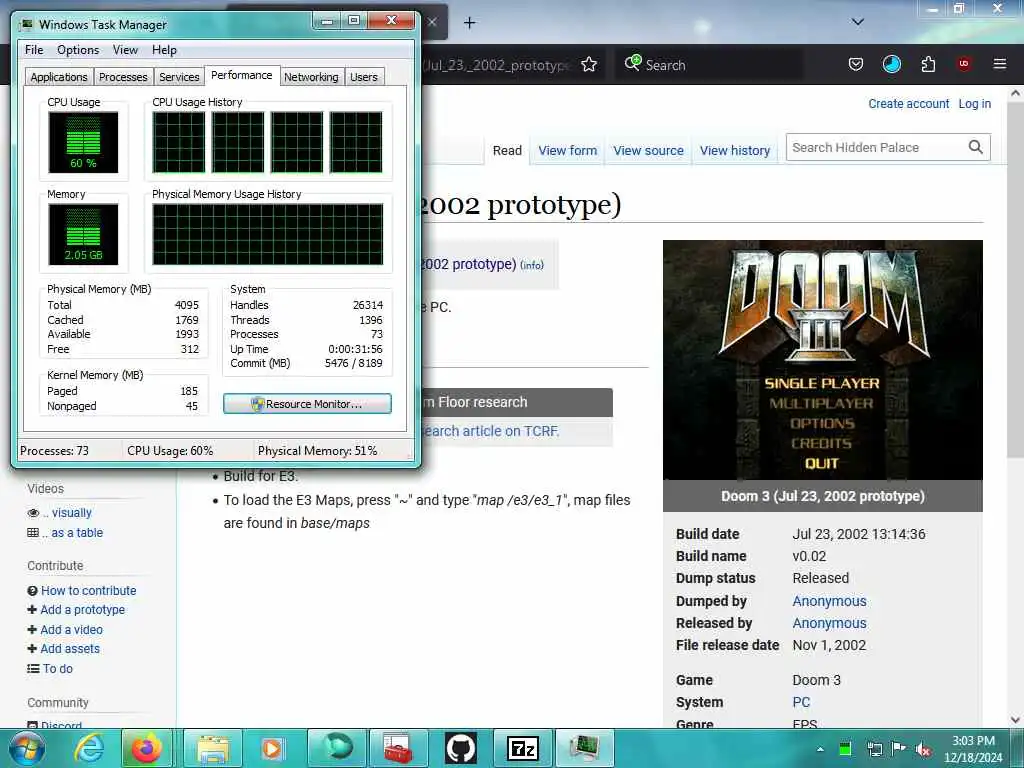Close the current Firefox tab

pyautogui.click(x=432, y=22)
